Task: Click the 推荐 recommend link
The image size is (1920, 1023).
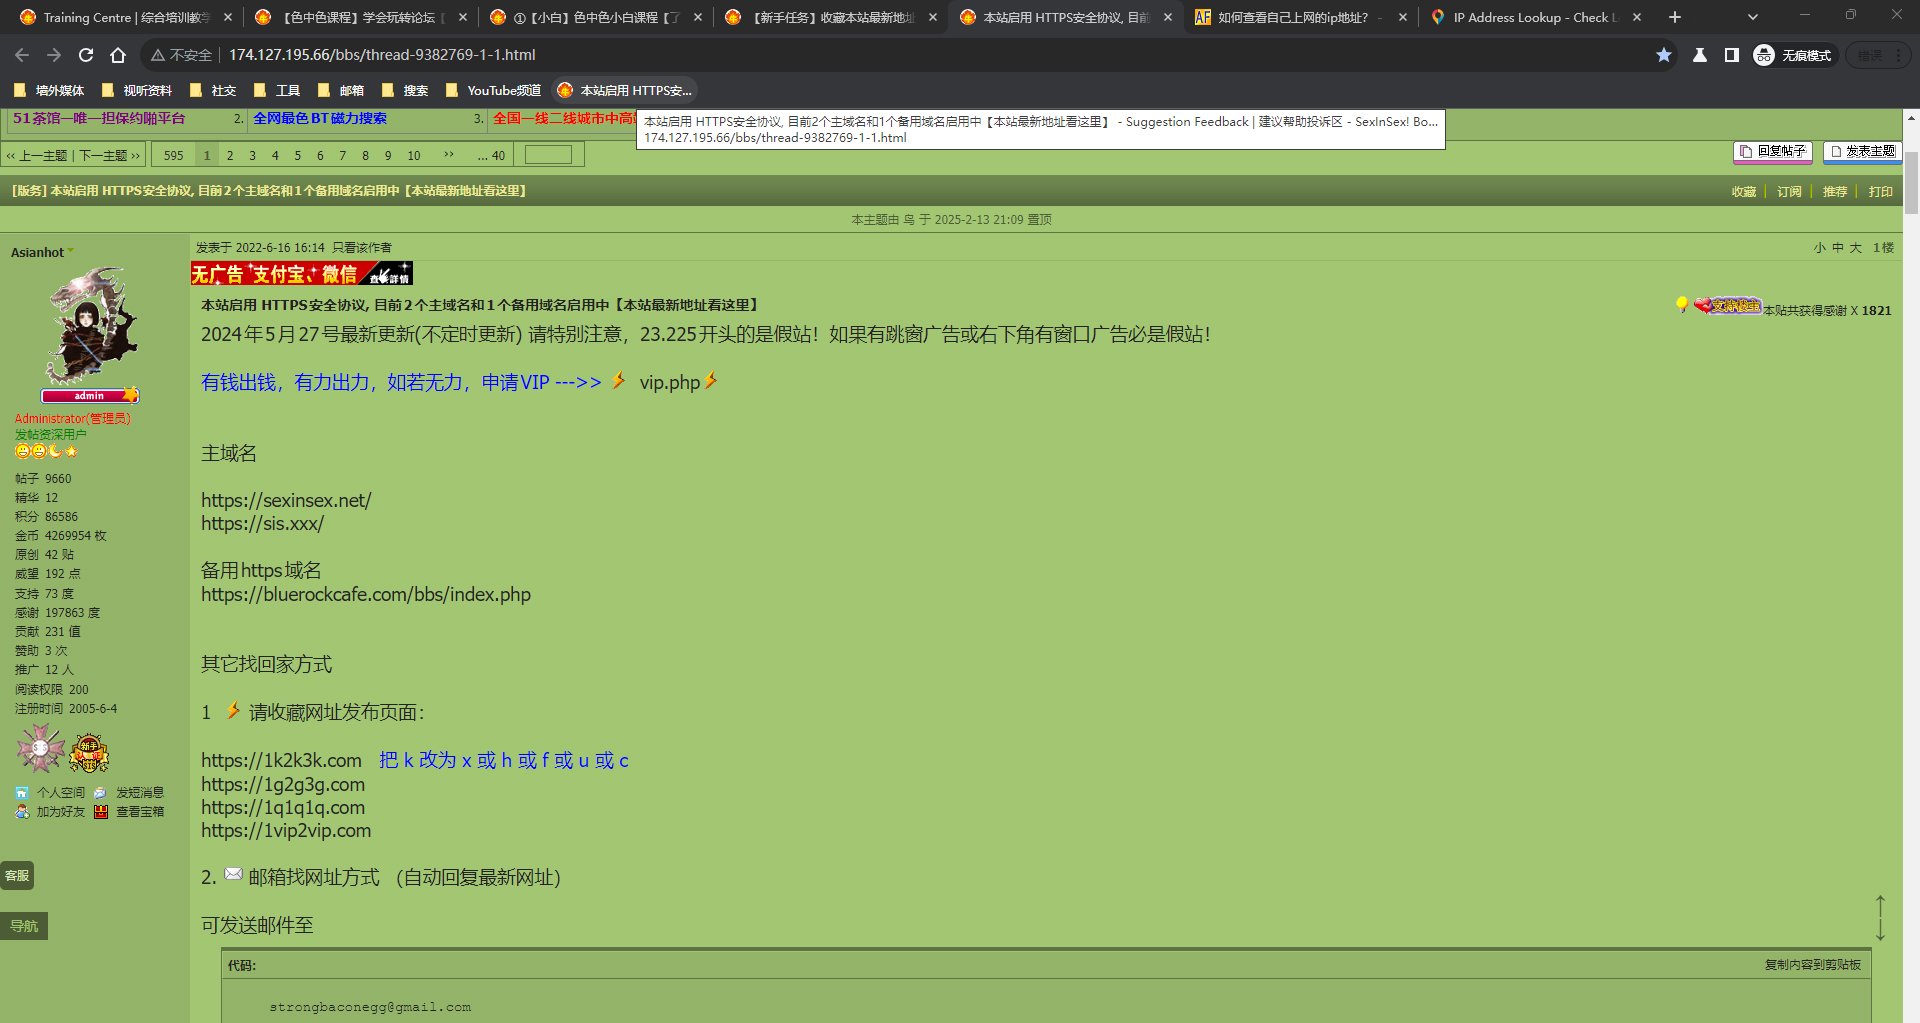Action: [x=1835, y=191]
